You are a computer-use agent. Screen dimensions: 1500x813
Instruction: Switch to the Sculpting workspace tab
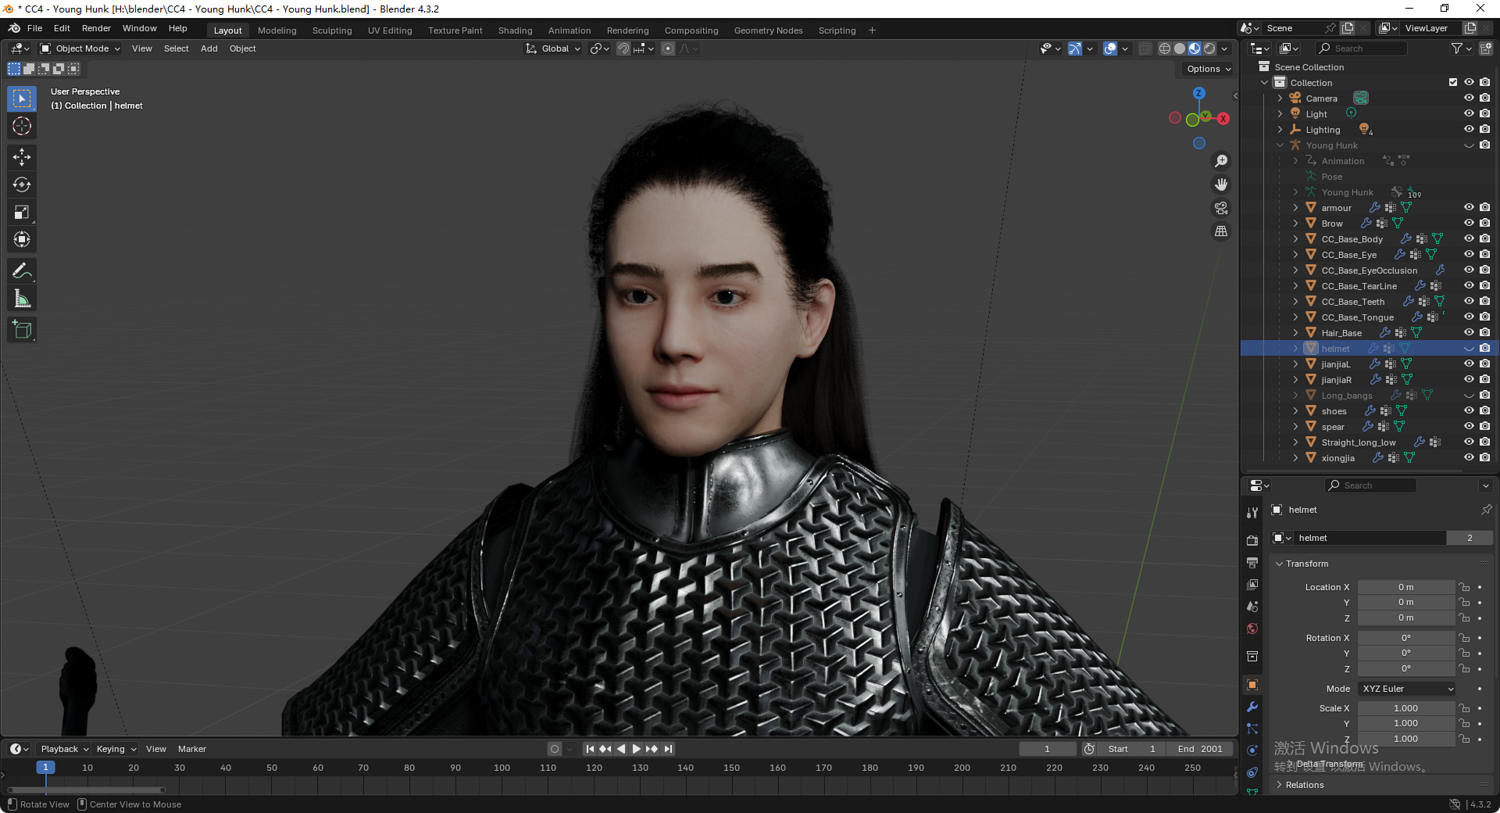tap(332, 30)
